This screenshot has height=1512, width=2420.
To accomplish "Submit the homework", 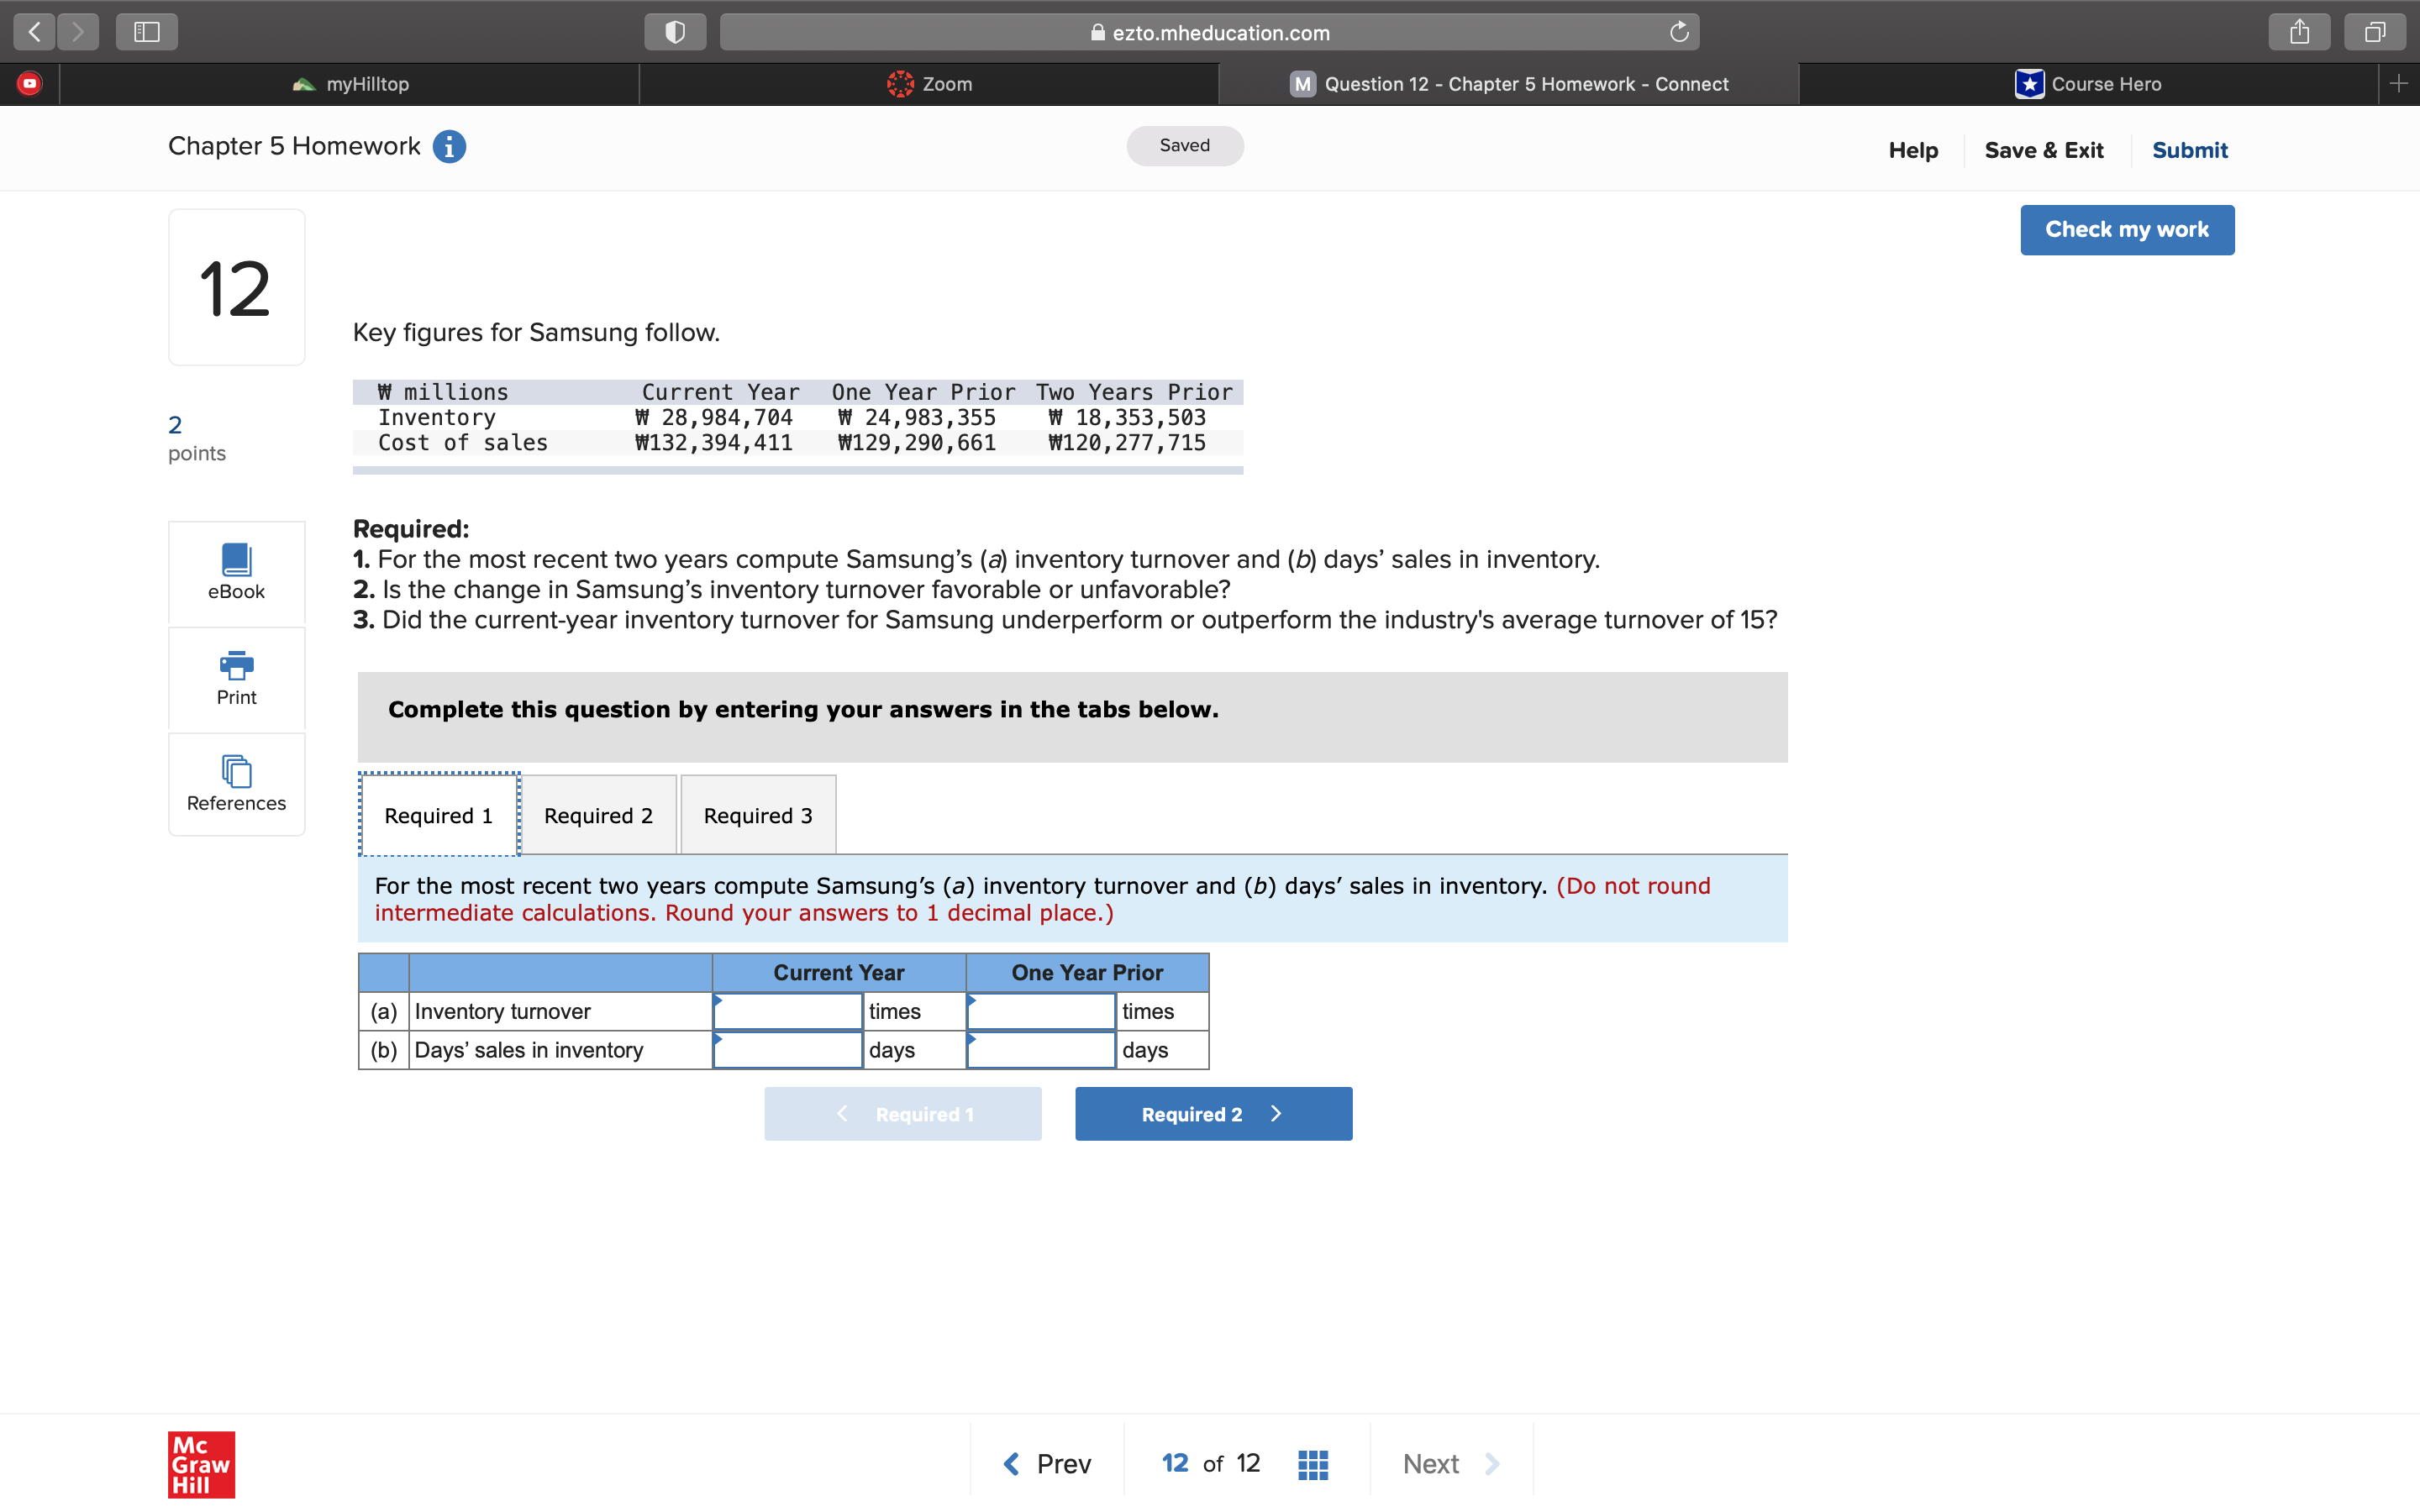I will pos(2189,149).
